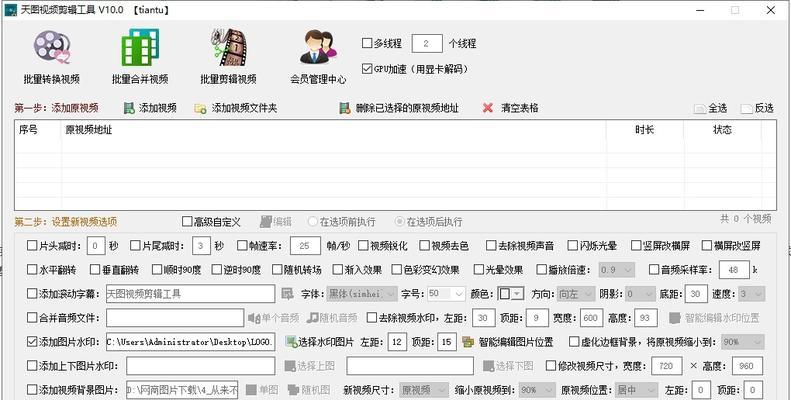Image resolution: width=791 pixels, height=400 pixels.
Task: Click the 编辑 icon next to 高级自定义
Action: point(266,222)
